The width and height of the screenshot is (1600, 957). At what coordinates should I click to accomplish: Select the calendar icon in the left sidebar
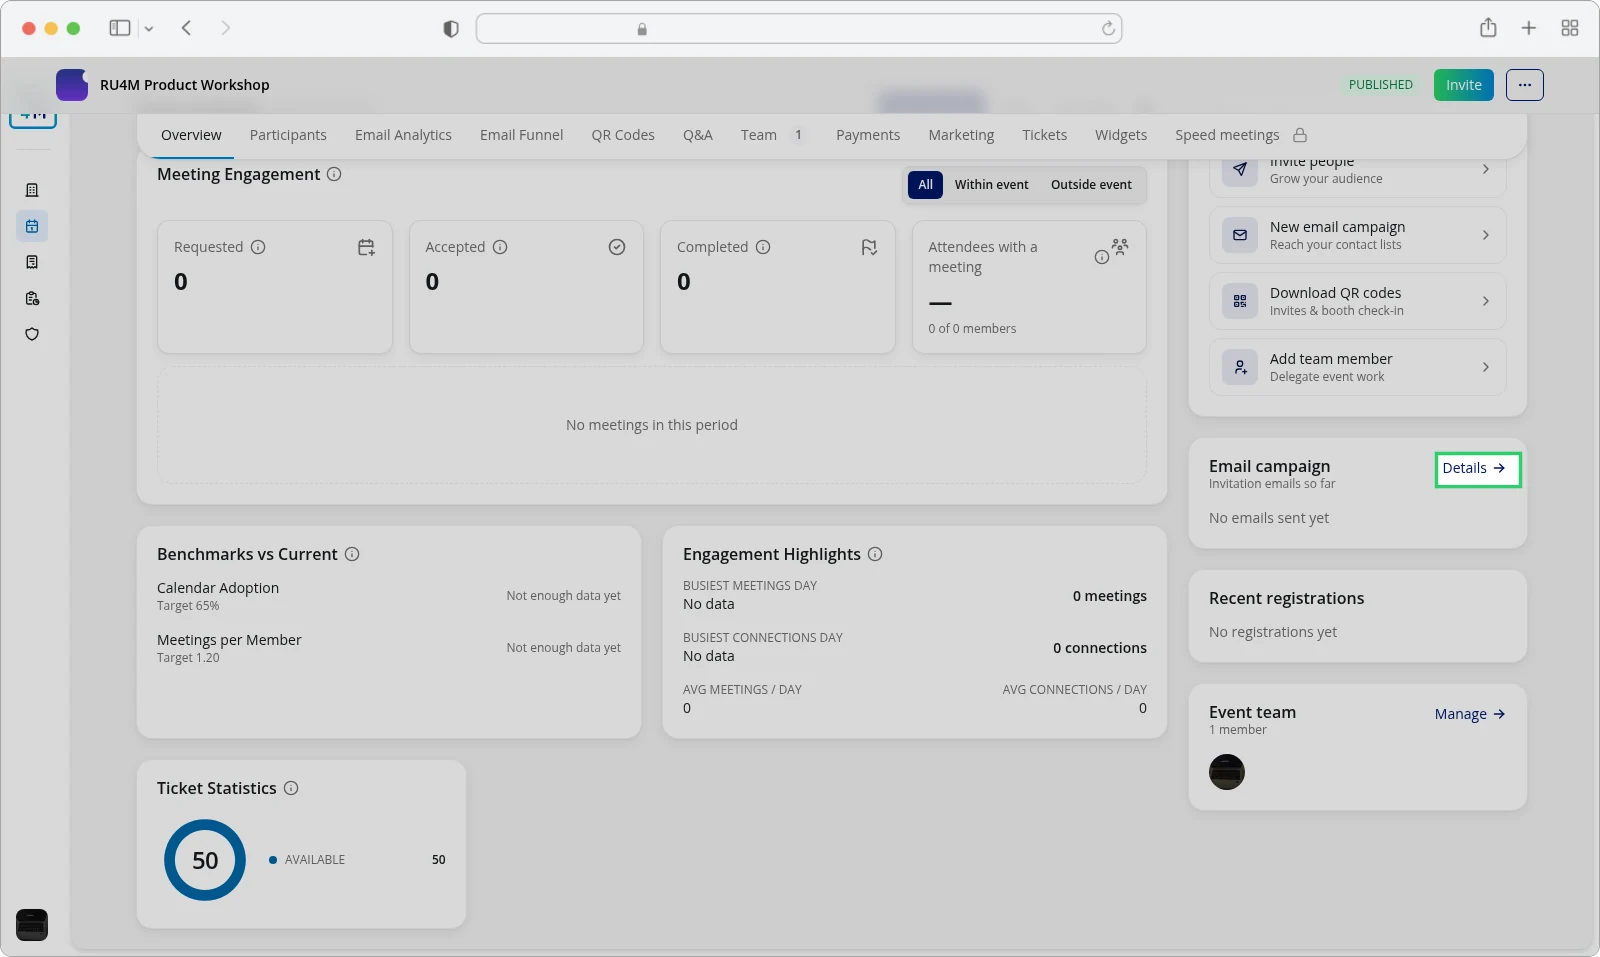coord(32,226)
